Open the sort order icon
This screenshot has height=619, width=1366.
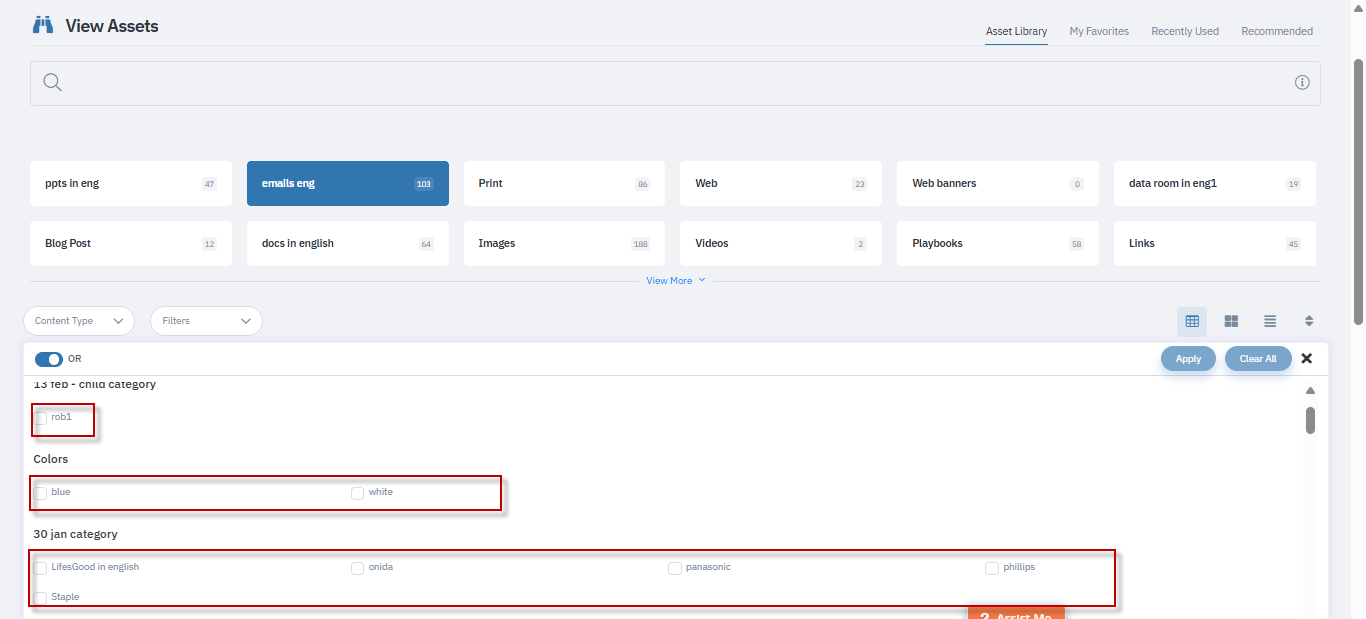click(1309, 321)
